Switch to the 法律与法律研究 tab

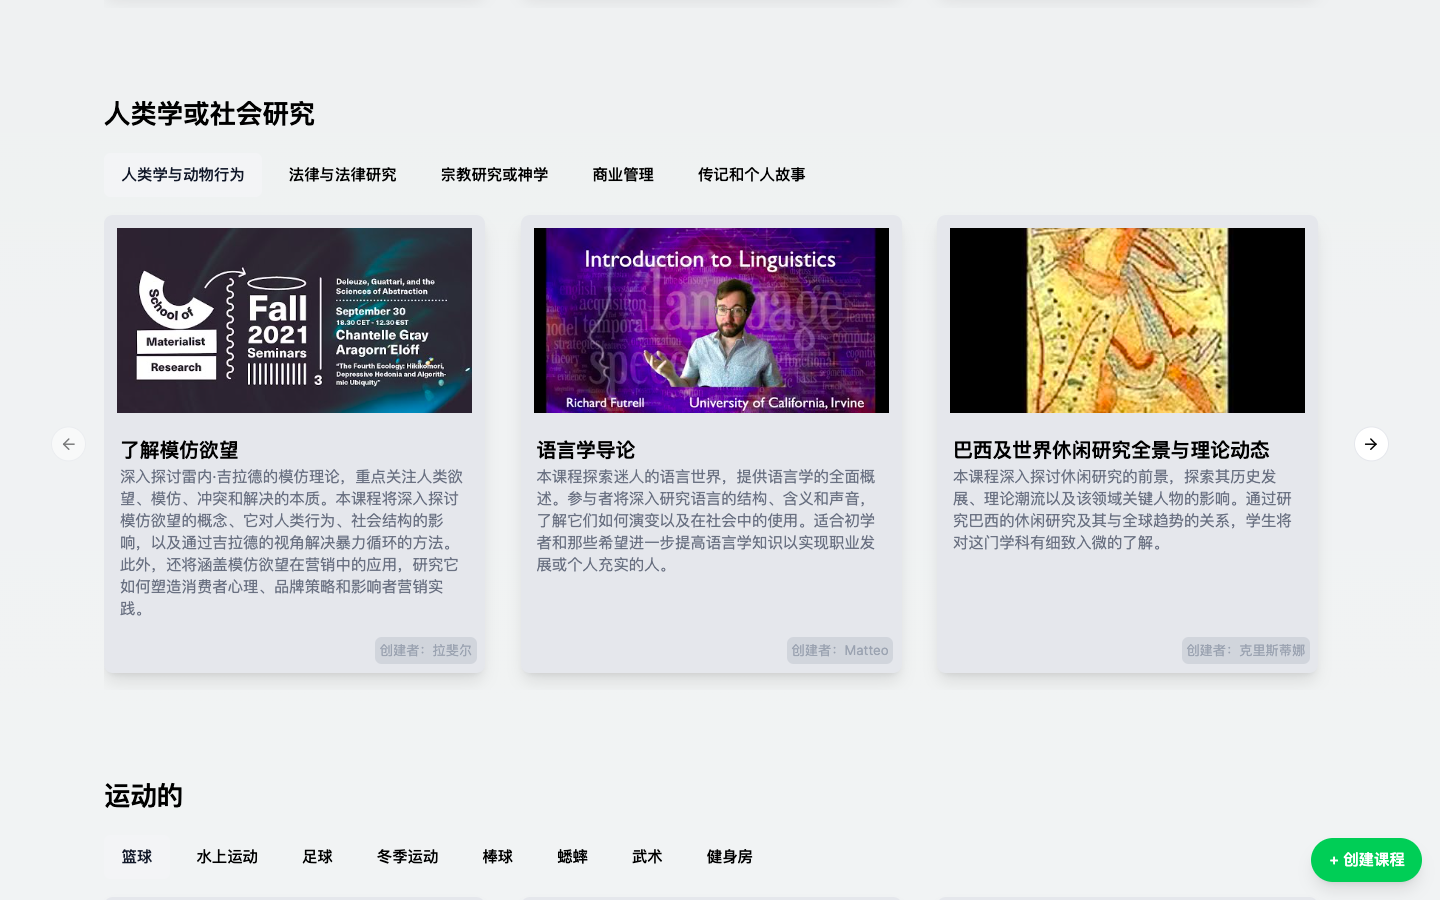(x=342, y=175)
